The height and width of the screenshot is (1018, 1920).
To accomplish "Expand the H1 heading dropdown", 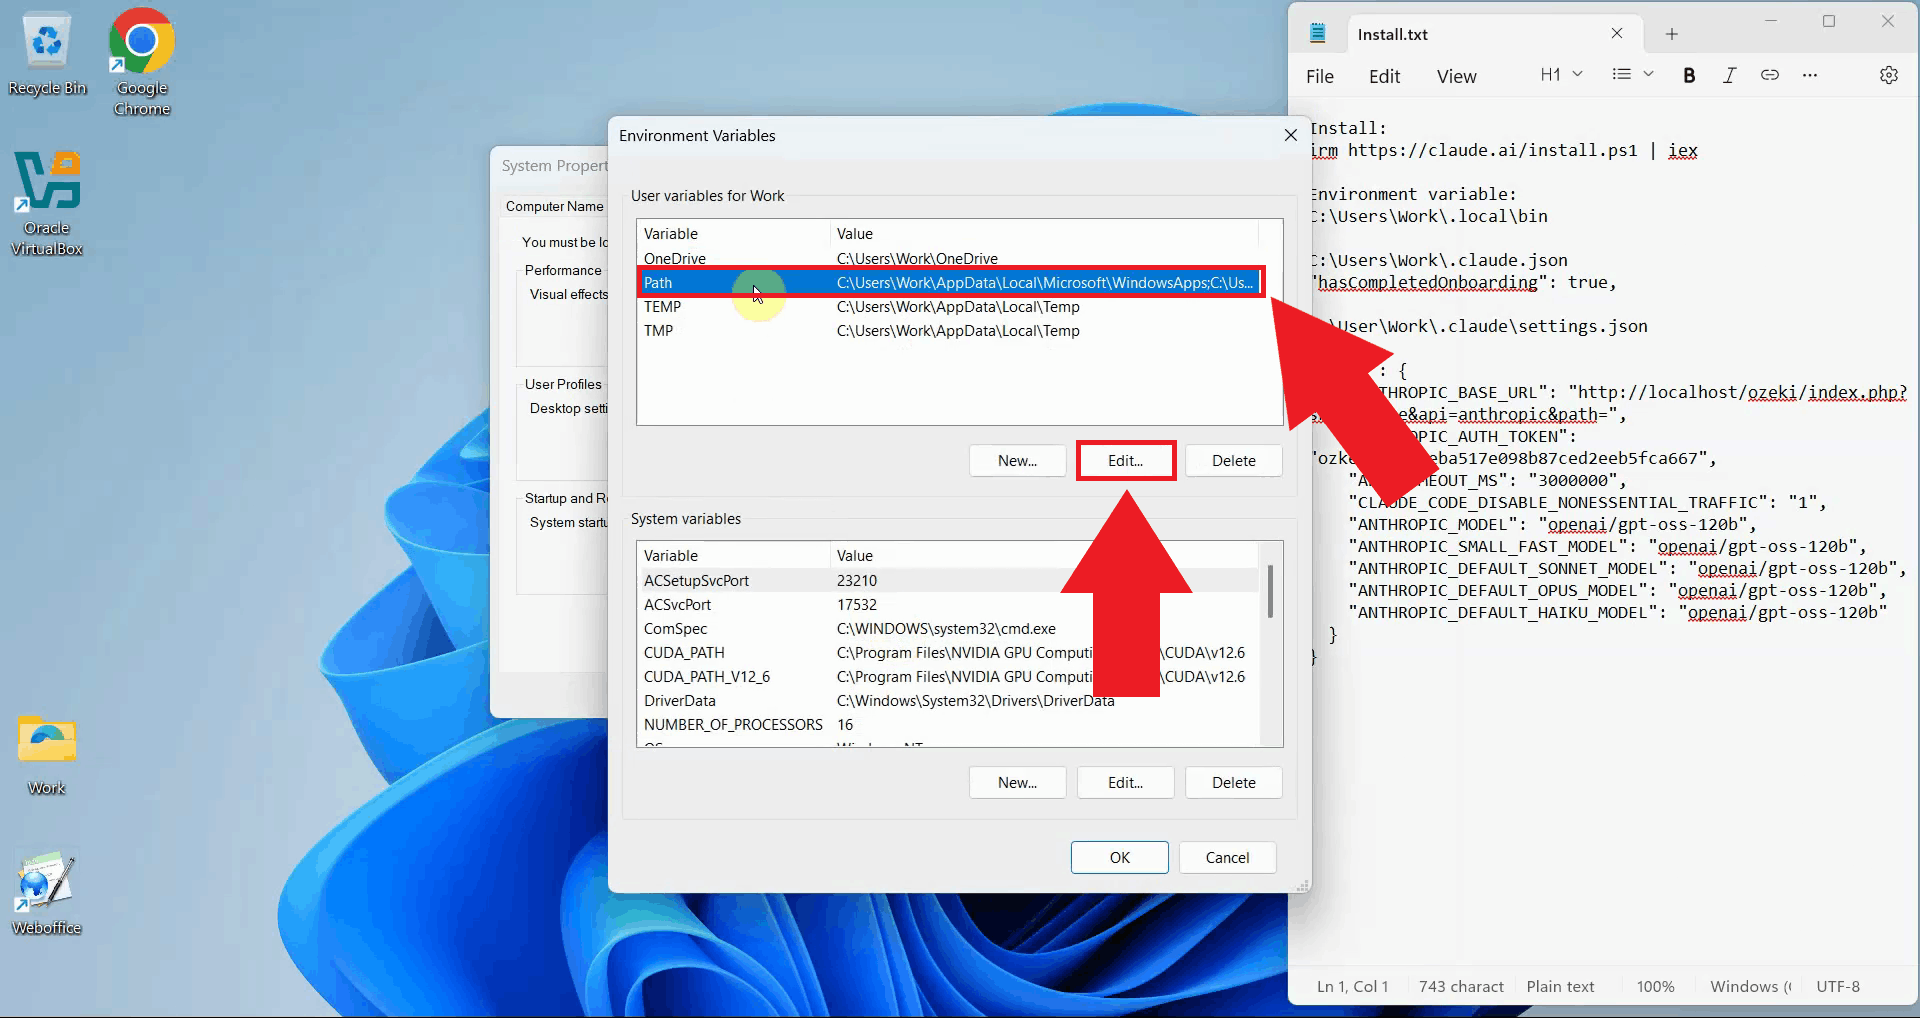I will coord(1561,75).
